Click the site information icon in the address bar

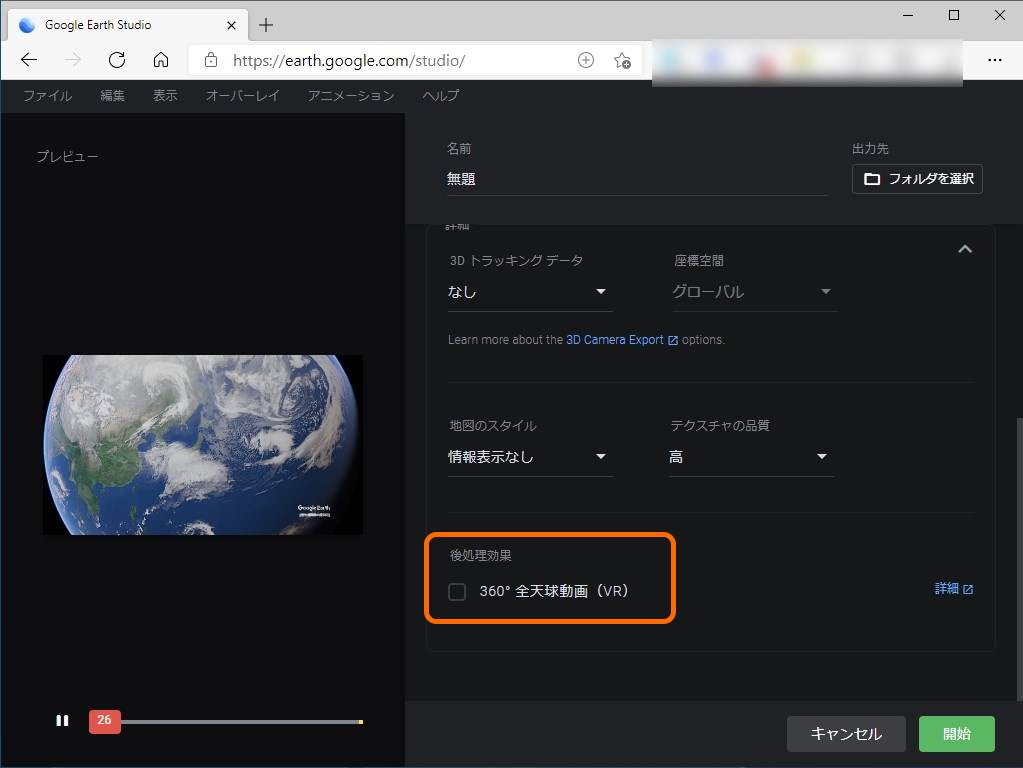point(210,60)
